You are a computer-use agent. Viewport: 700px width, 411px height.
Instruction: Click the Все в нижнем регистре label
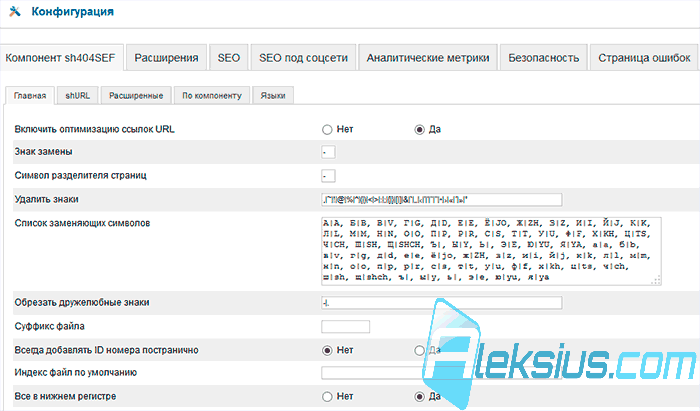pyautogui.click(x=65, y=396)
